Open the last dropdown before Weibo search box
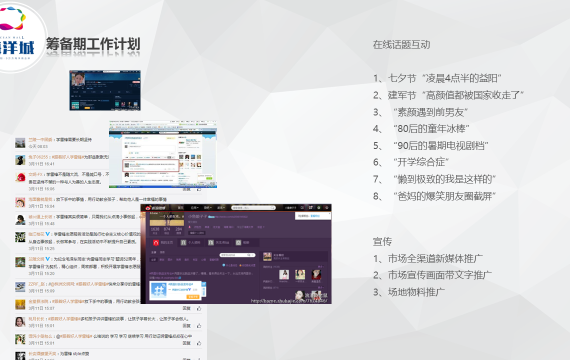The width and height of the screenshot is (570, 360). tap(221, 208)
